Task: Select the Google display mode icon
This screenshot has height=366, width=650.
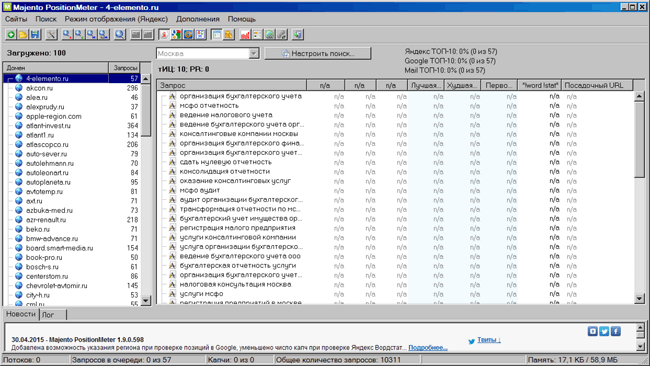Action: pos(176,35)
